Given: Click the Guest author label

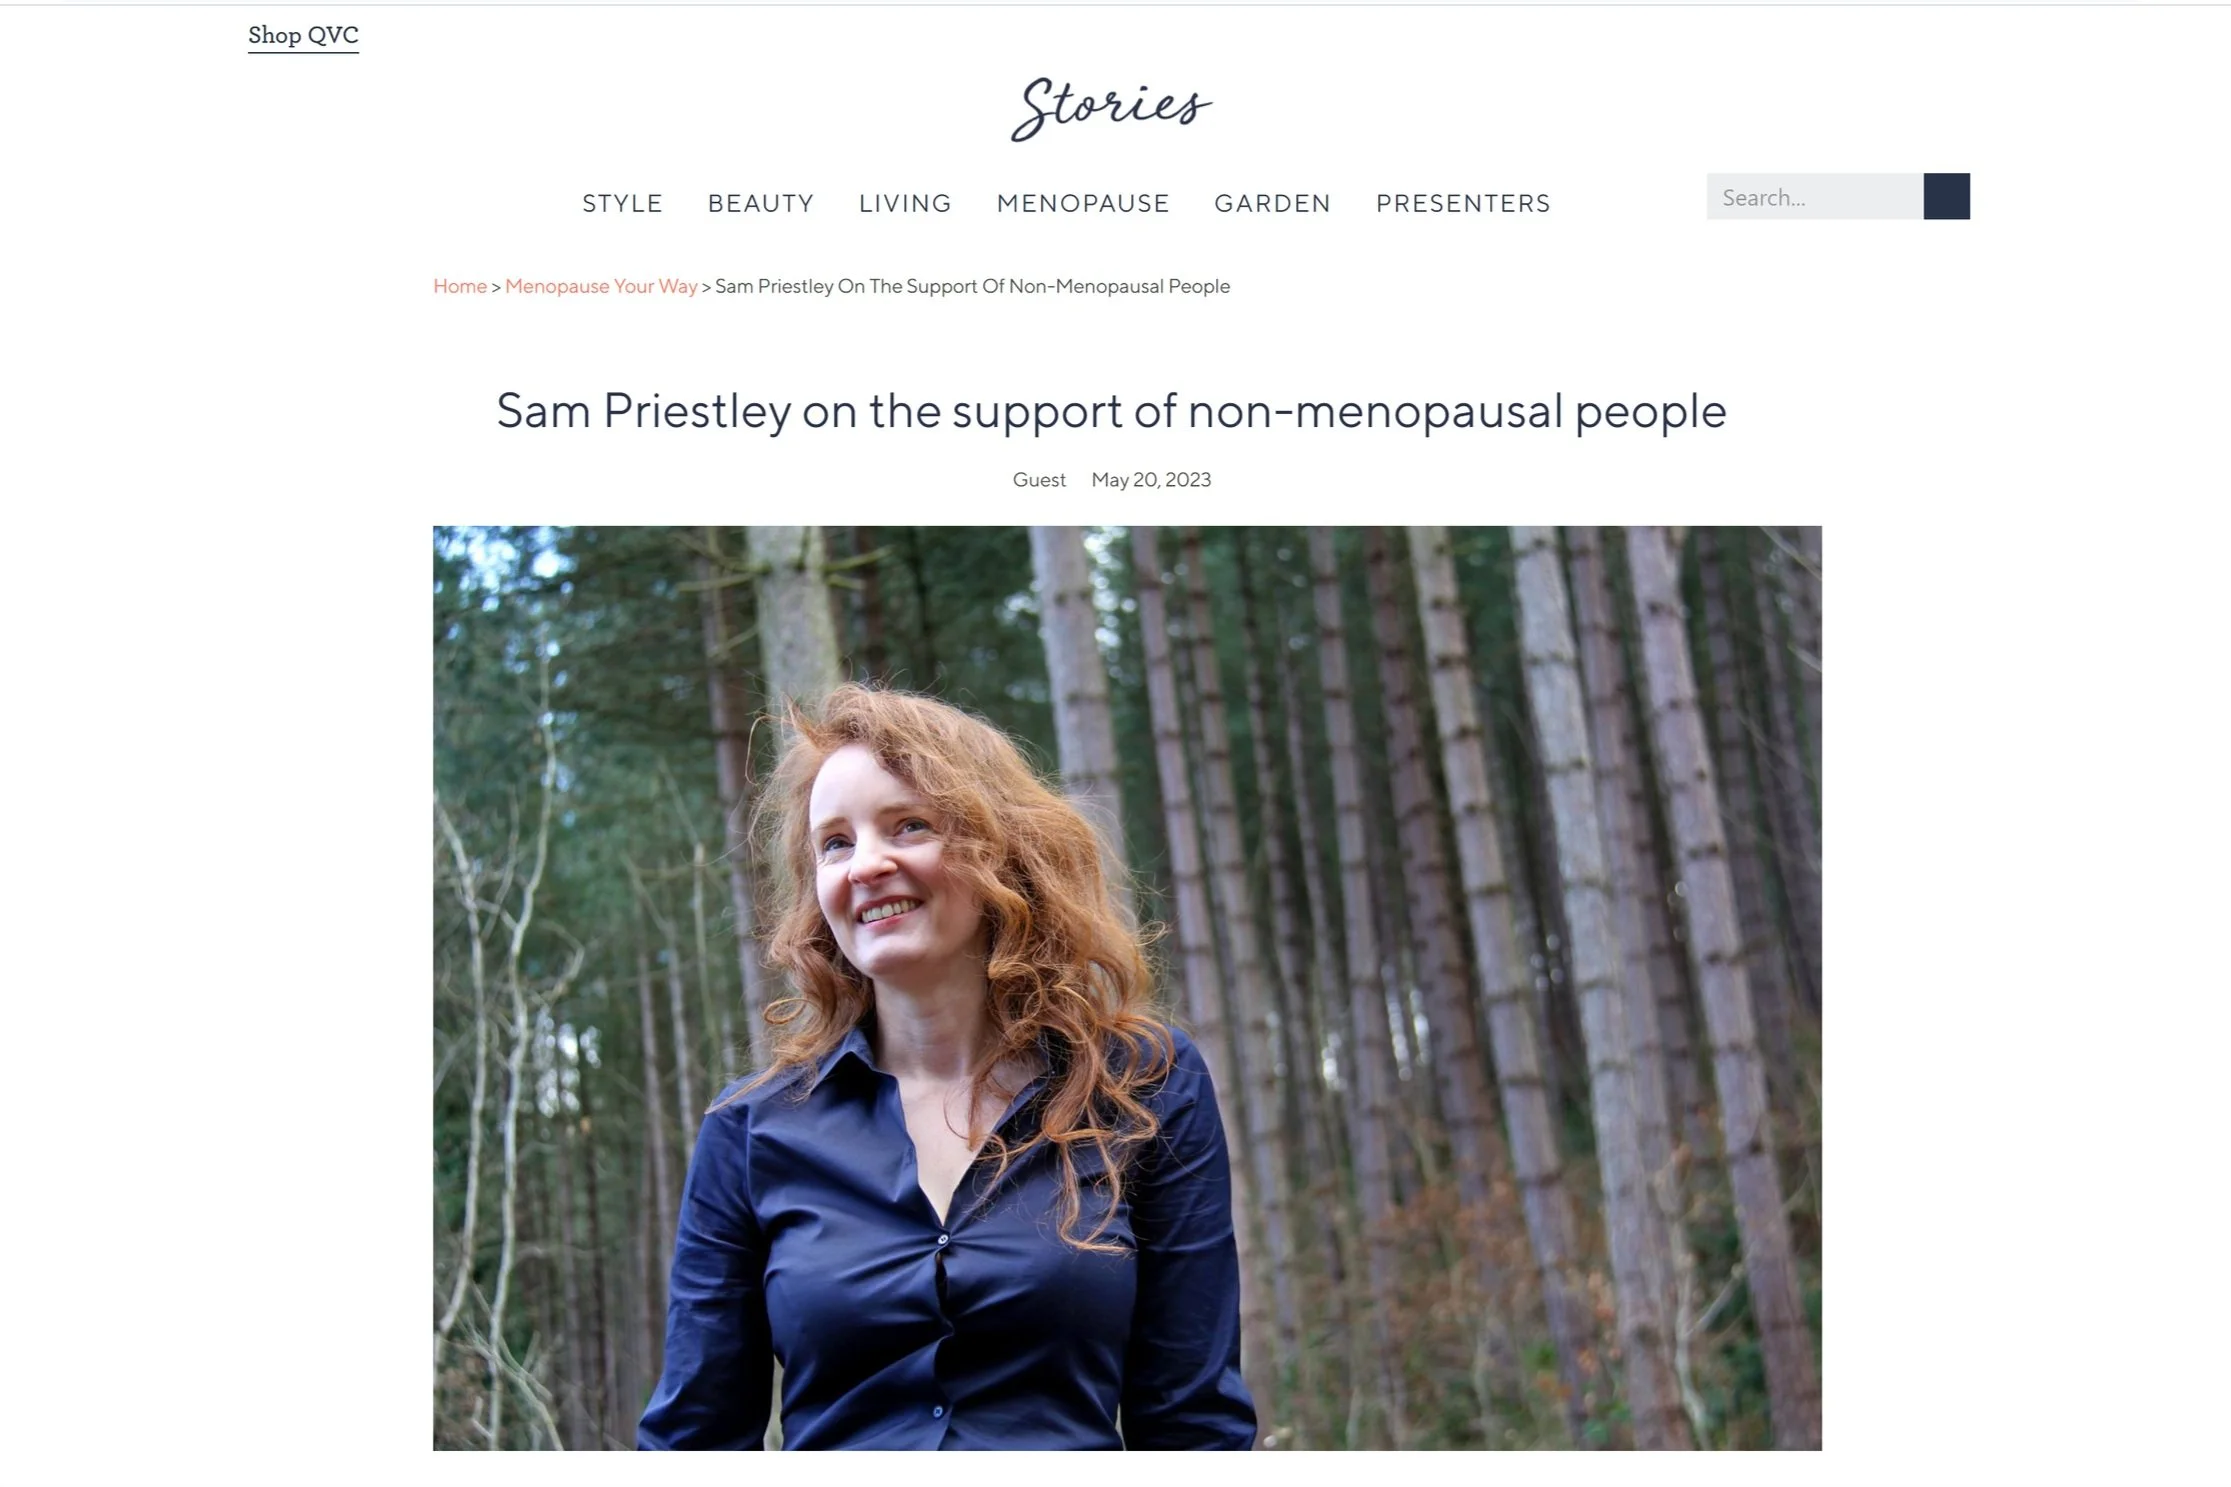Looking at the screenshot, I should pos(1039,480).
